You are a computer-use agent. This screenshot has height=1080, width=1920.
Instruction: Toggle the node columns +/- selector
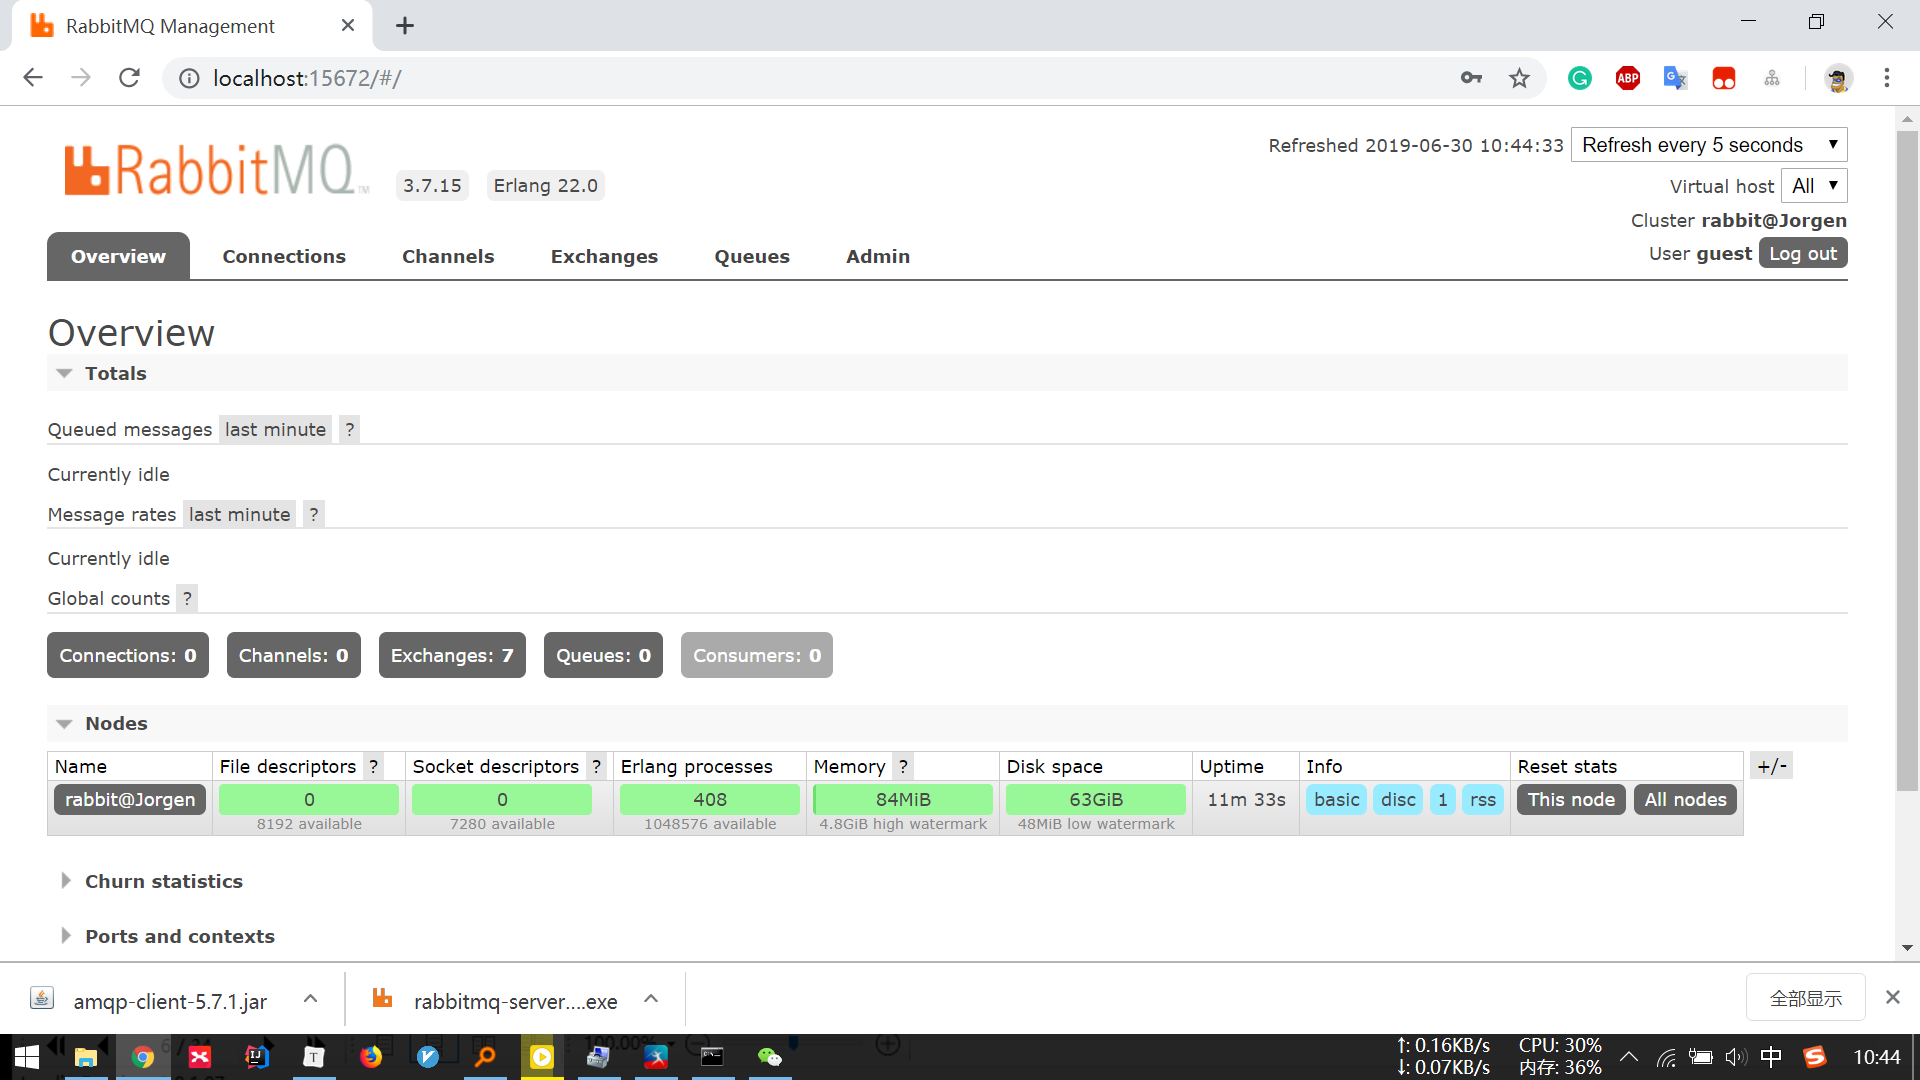coord(1771,767)
